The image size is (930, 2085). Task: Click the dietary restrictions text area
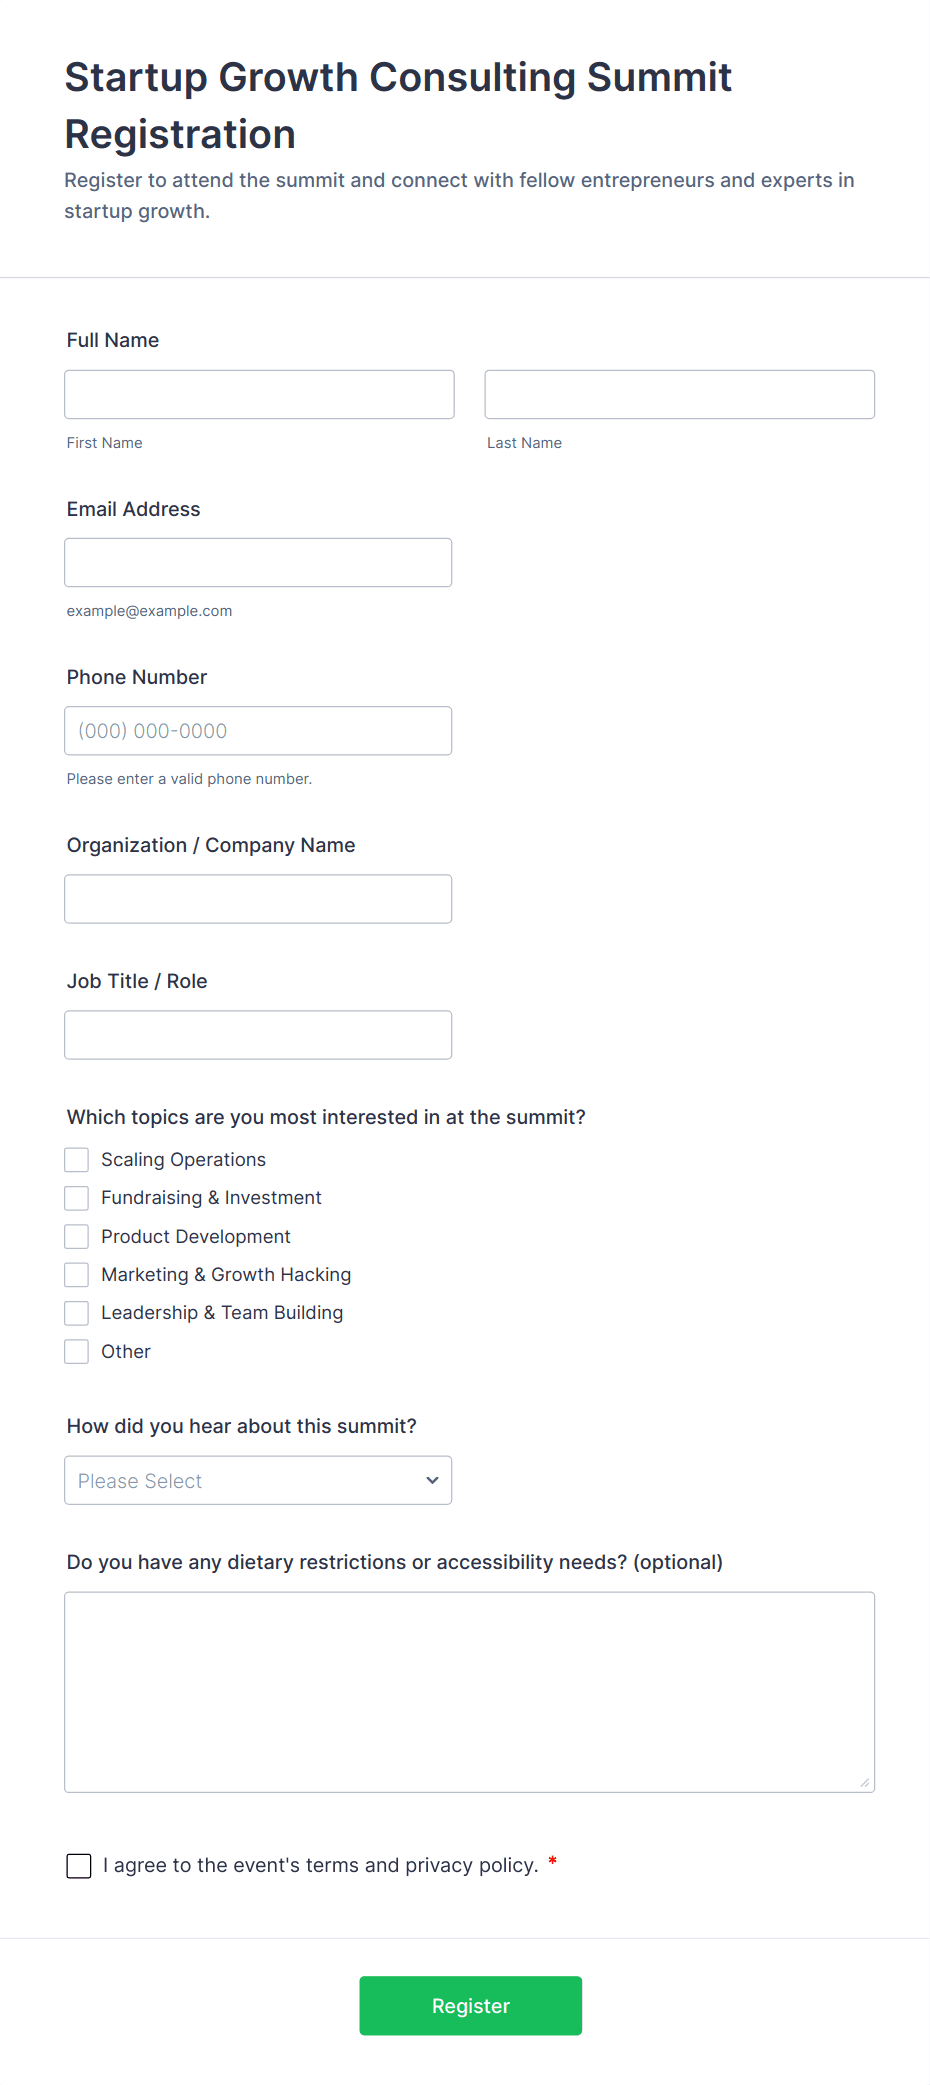coord(469,1692)
